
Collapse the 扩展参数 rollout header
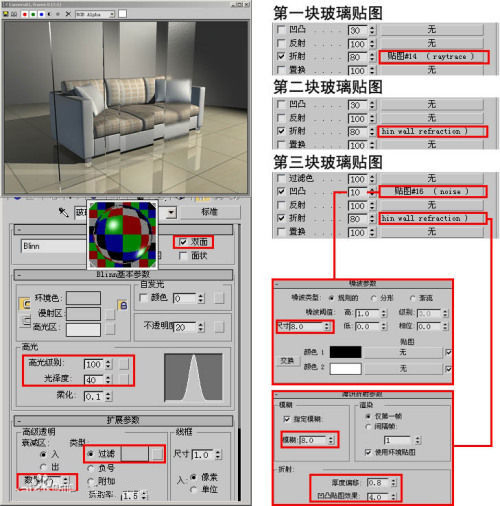123,420
